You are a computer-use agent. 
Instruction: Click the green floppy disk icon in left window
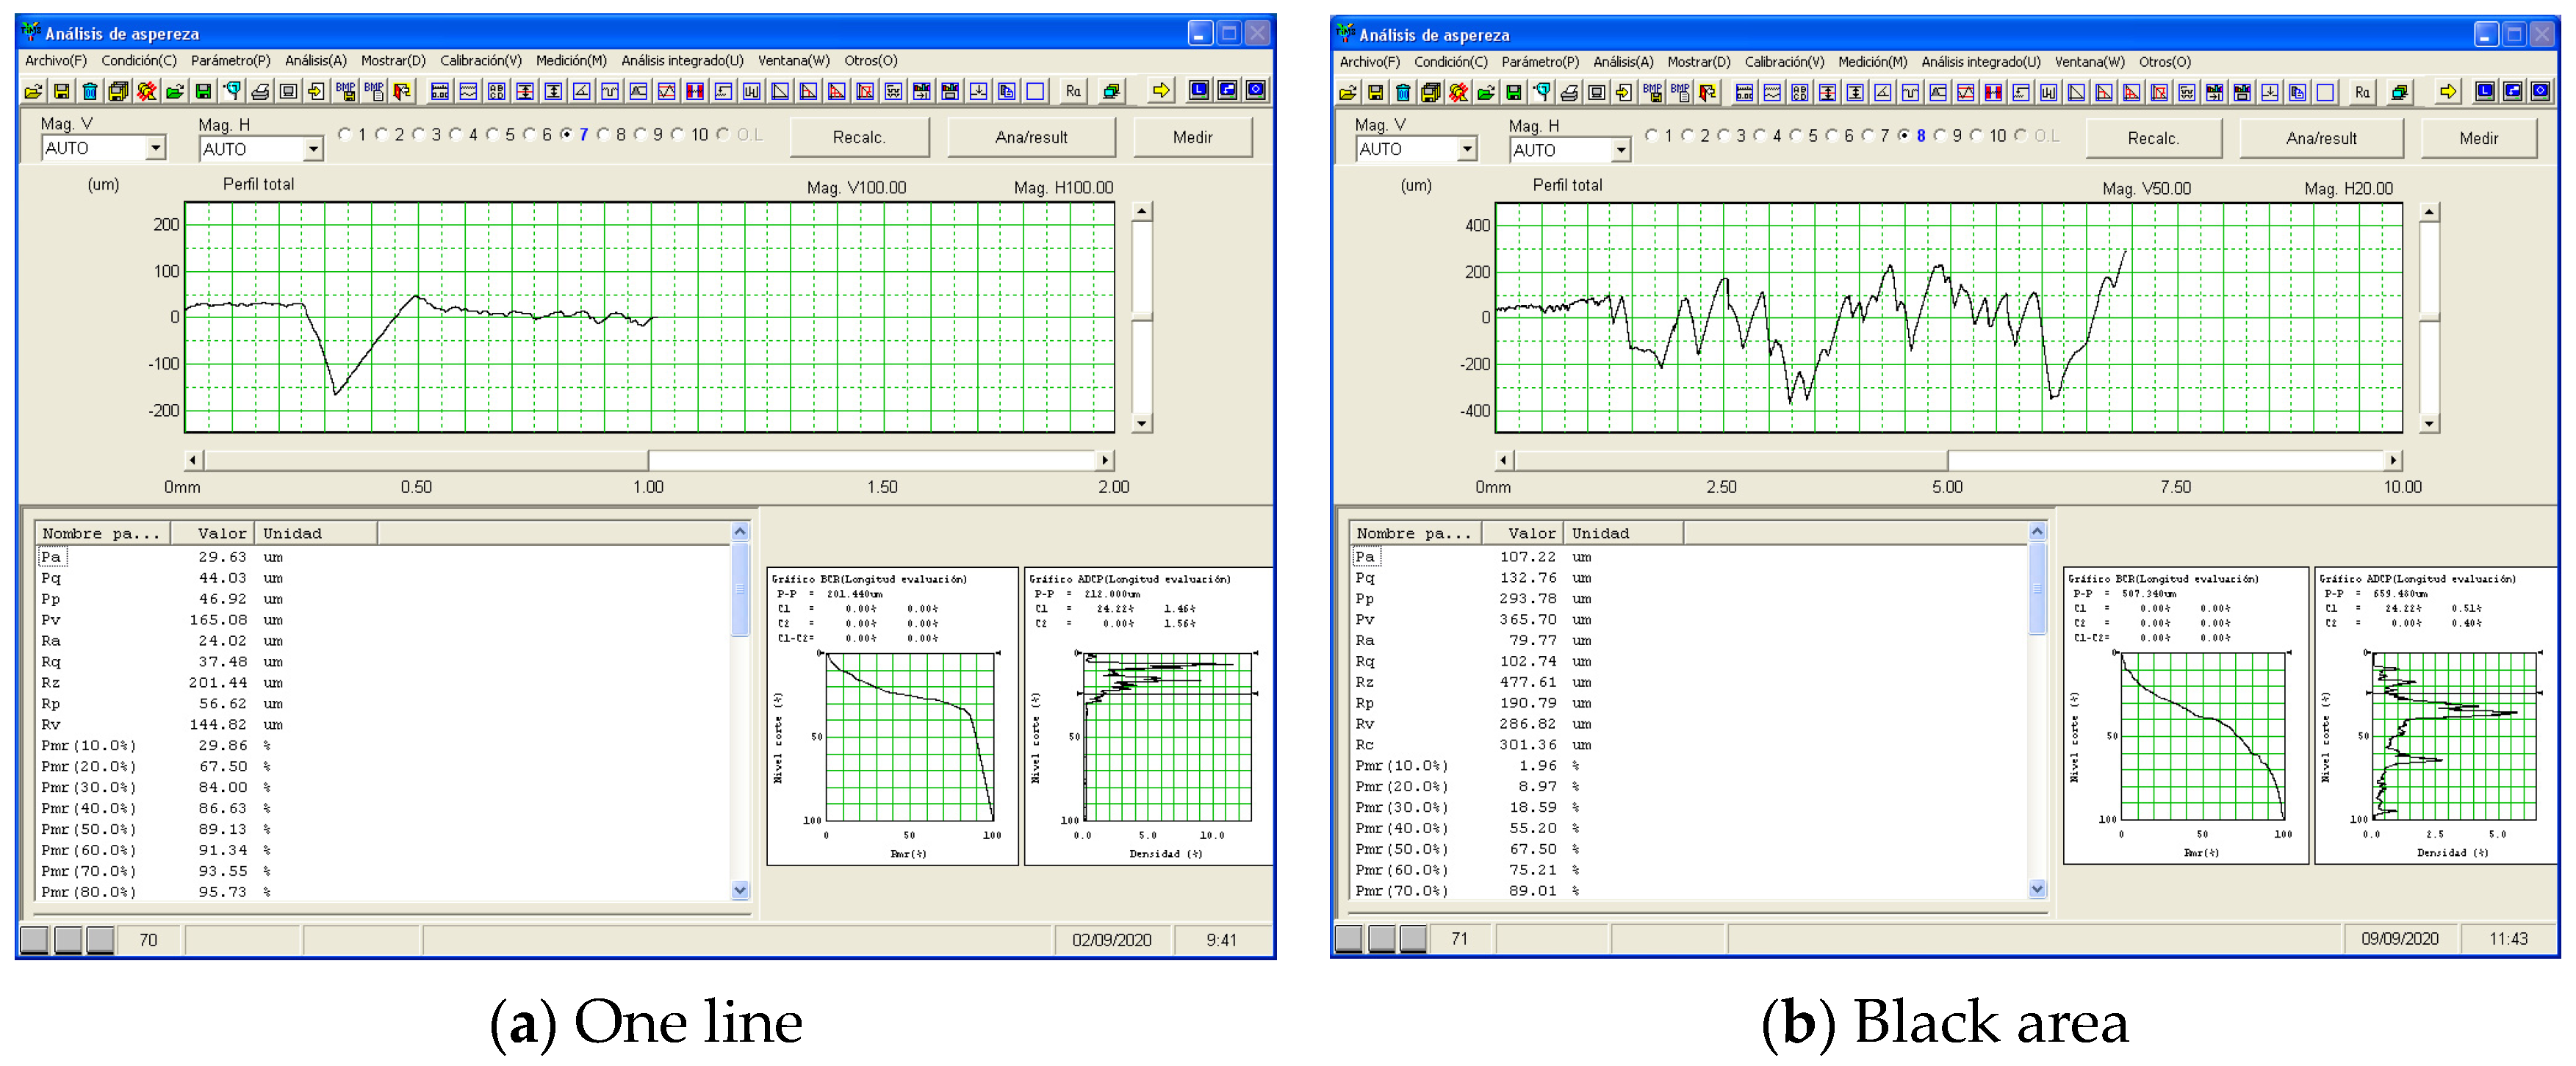click(203, 91)
